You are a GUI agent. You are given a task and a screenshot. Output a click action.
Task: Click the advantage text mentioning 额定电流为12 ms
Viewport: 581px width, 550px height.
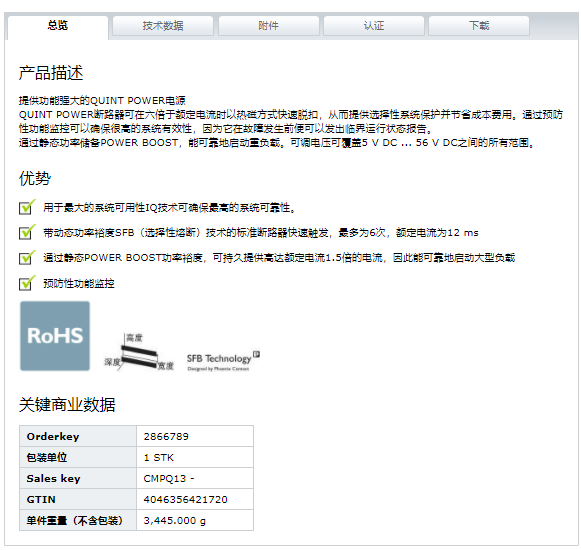point(261,233)
